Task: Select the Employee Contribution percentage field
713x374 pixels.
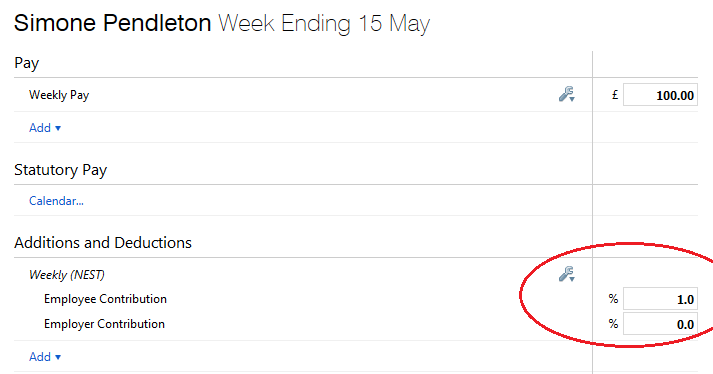Action: [660, 299]
